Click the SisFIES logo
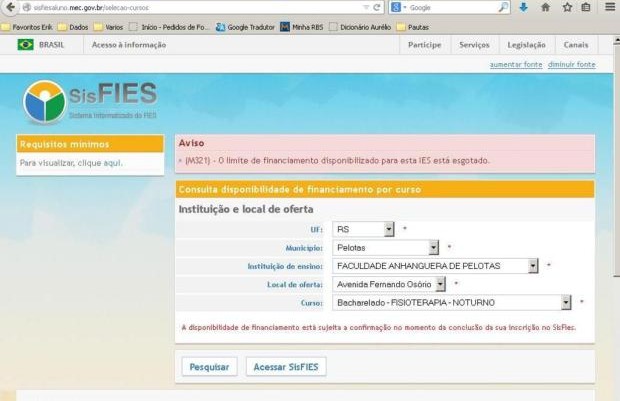Image resolution: width=620 pixels, height=401 pixels. [90, 102]
